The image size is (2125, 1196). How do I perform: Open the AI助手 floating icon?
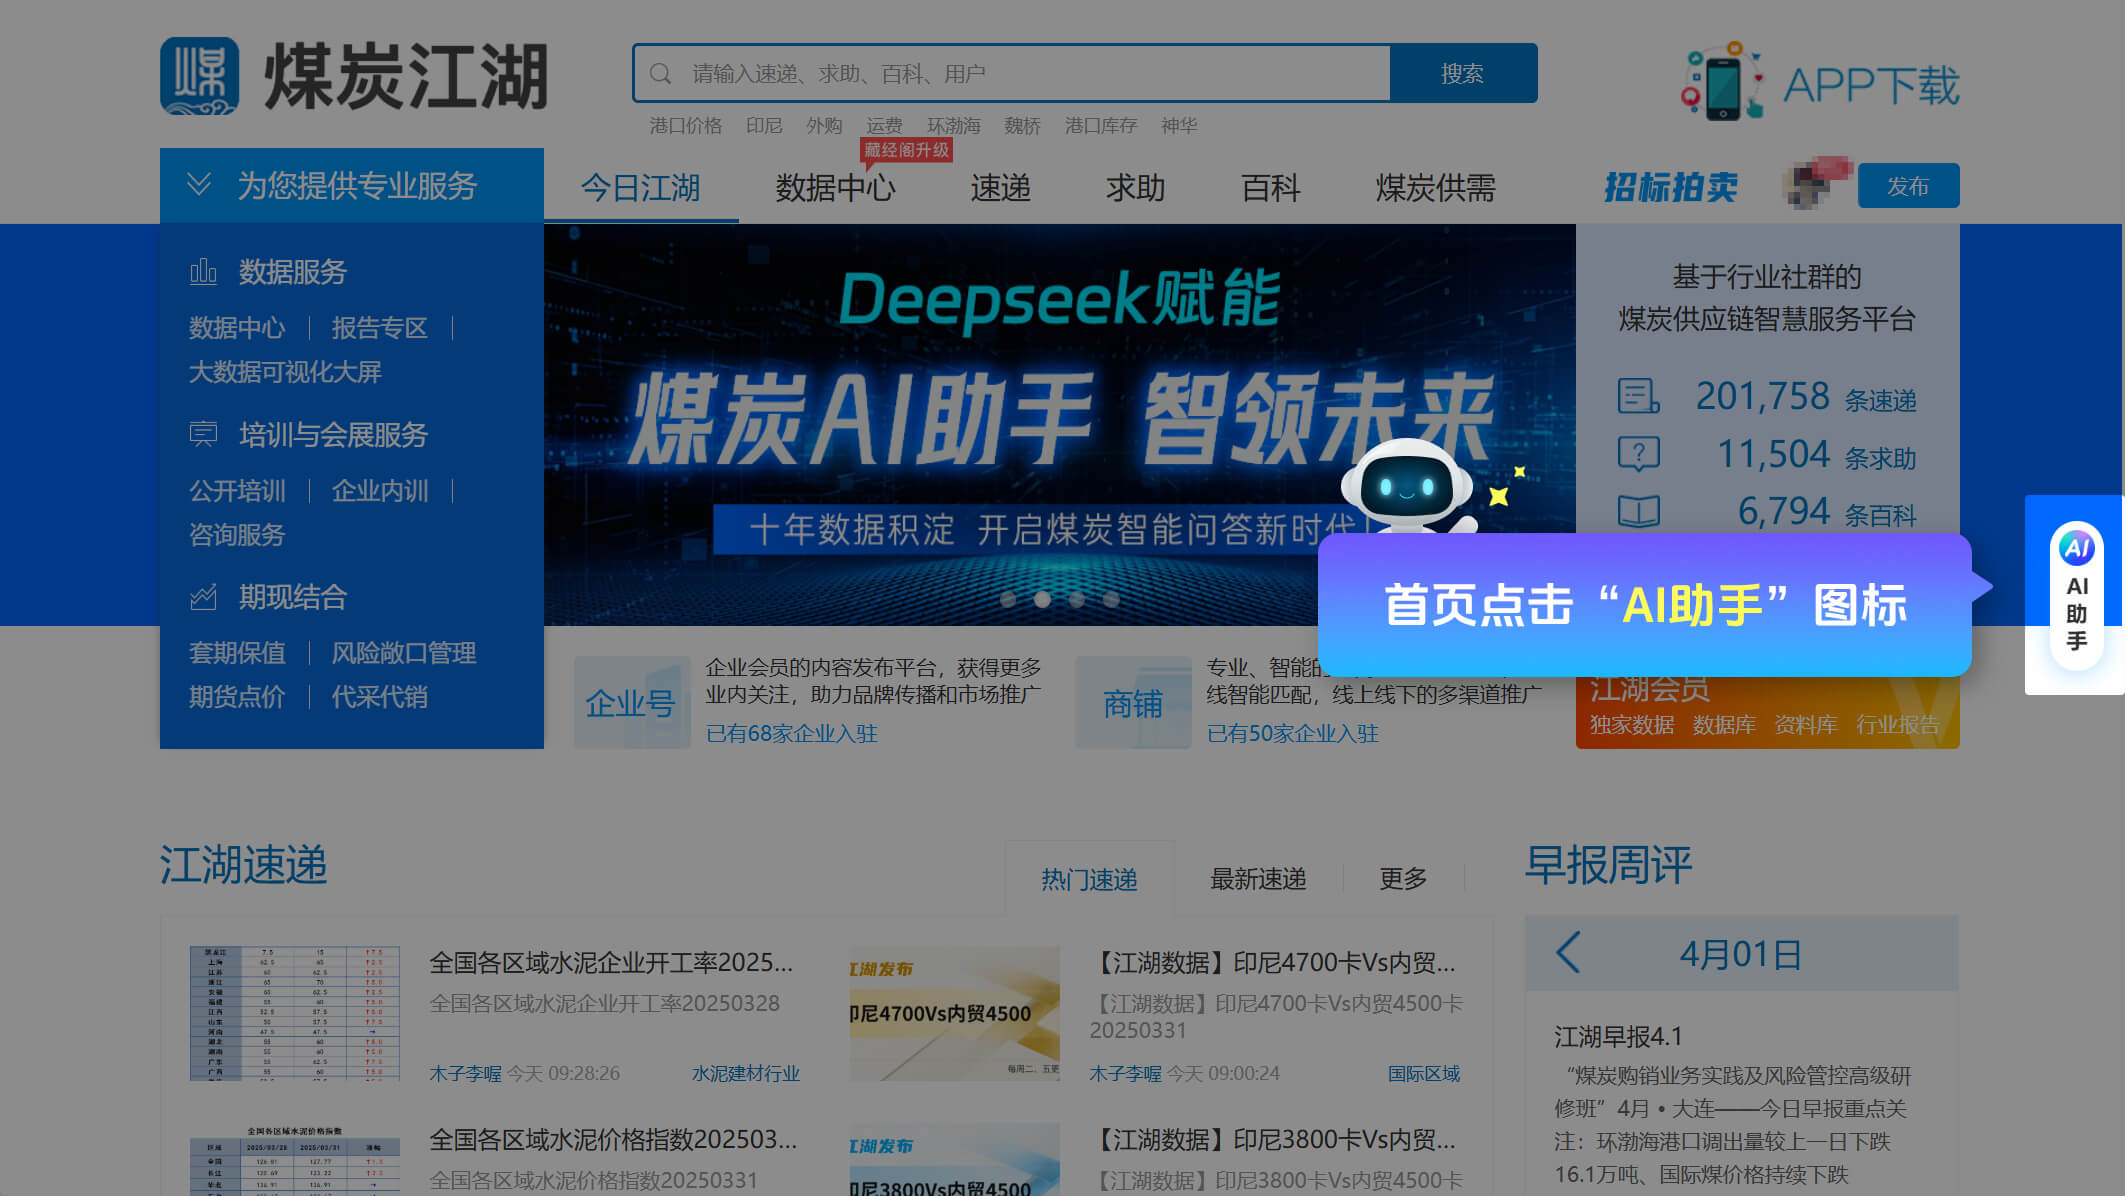pos(2076,595)
